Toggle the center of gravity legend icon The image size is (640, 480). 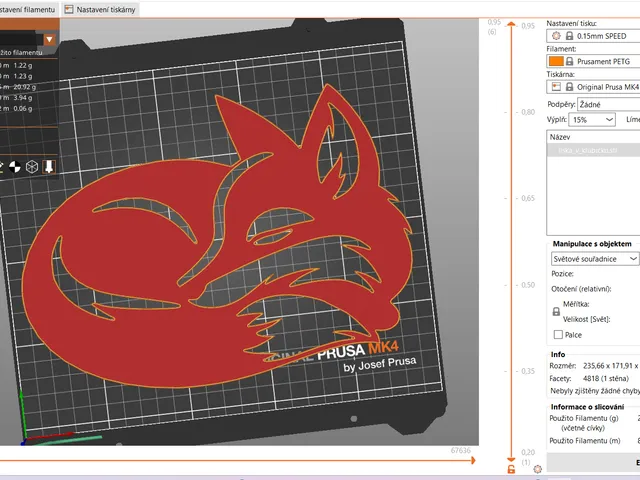click(15, 167)
